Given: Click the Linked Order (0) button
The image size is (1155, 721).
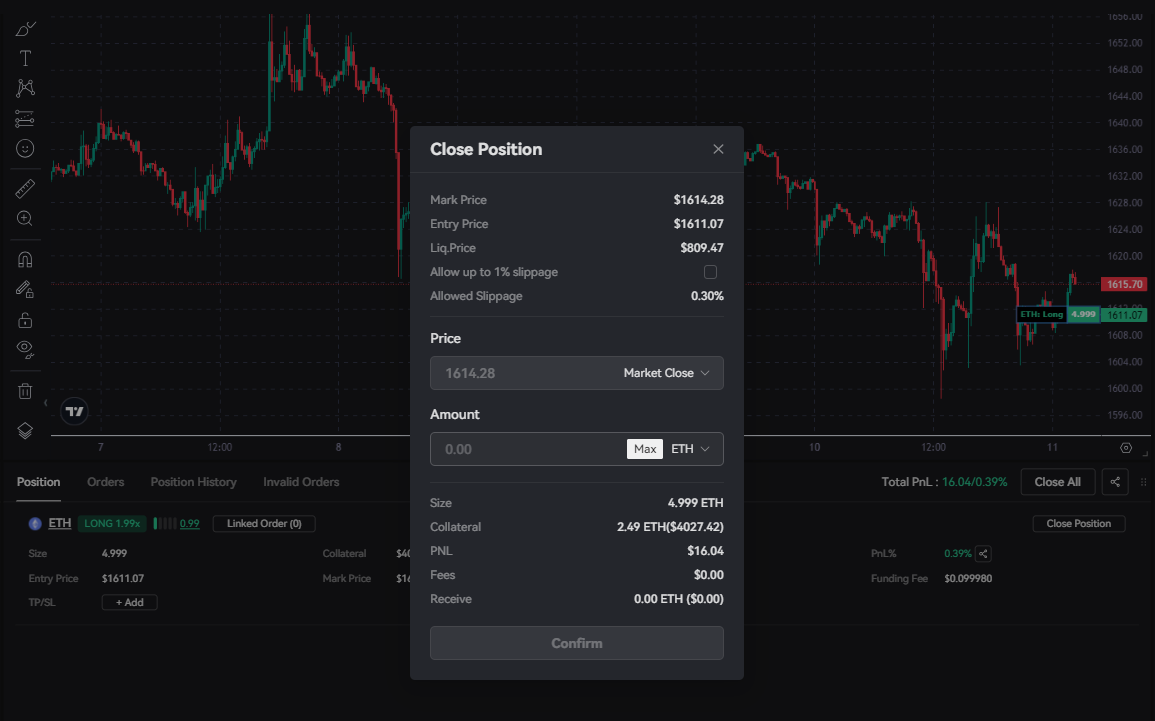Looking at the screenshot, I should 264,524.
